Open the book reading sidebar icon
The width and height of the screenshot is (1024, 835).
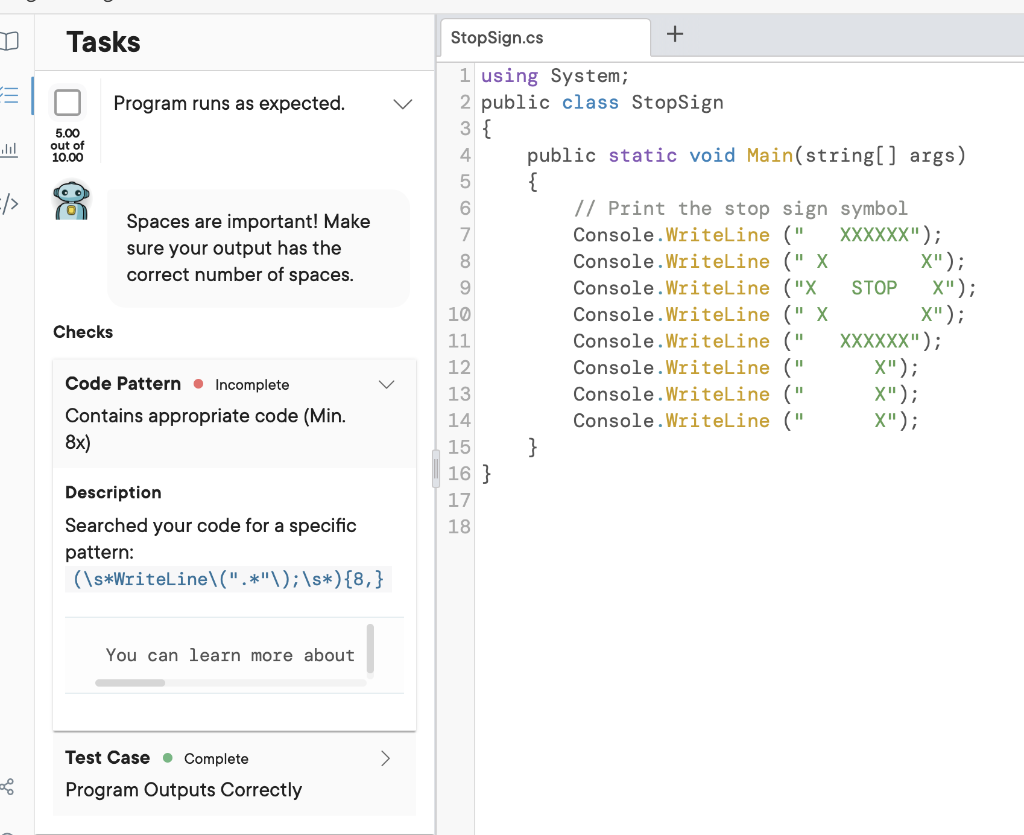click(9, 41)
